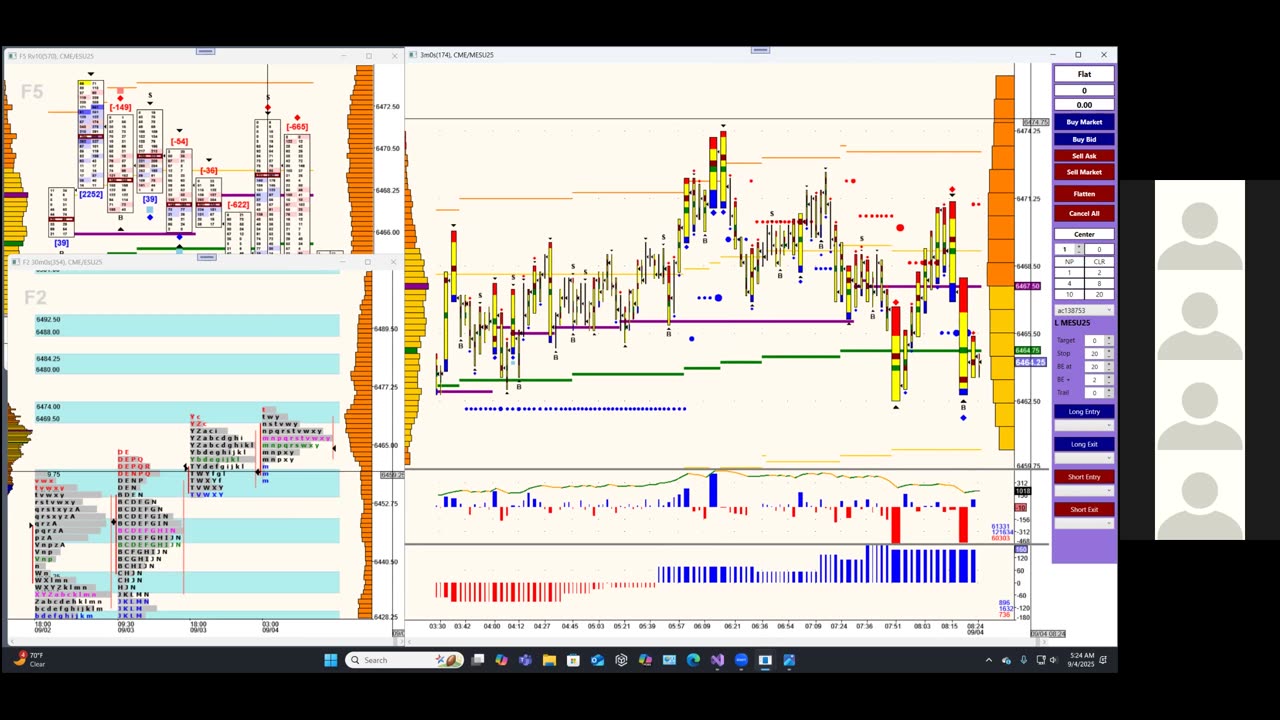Viewport: 1280px width, 720px height.
Task: Open the dropdown below Long Exit
Action: click(1084, 458)
